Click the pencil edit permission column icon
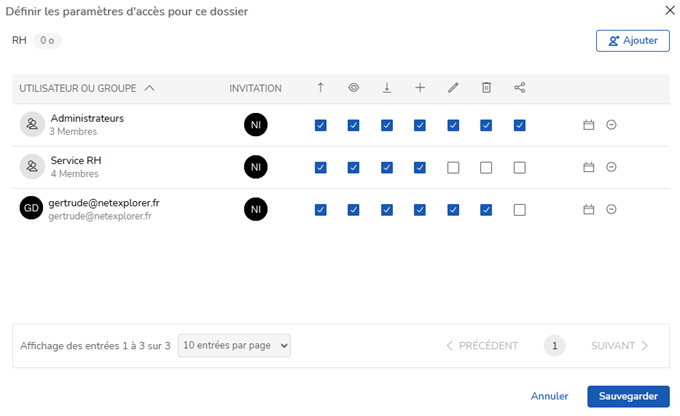The image size is (680, 416). pos(453,88)
